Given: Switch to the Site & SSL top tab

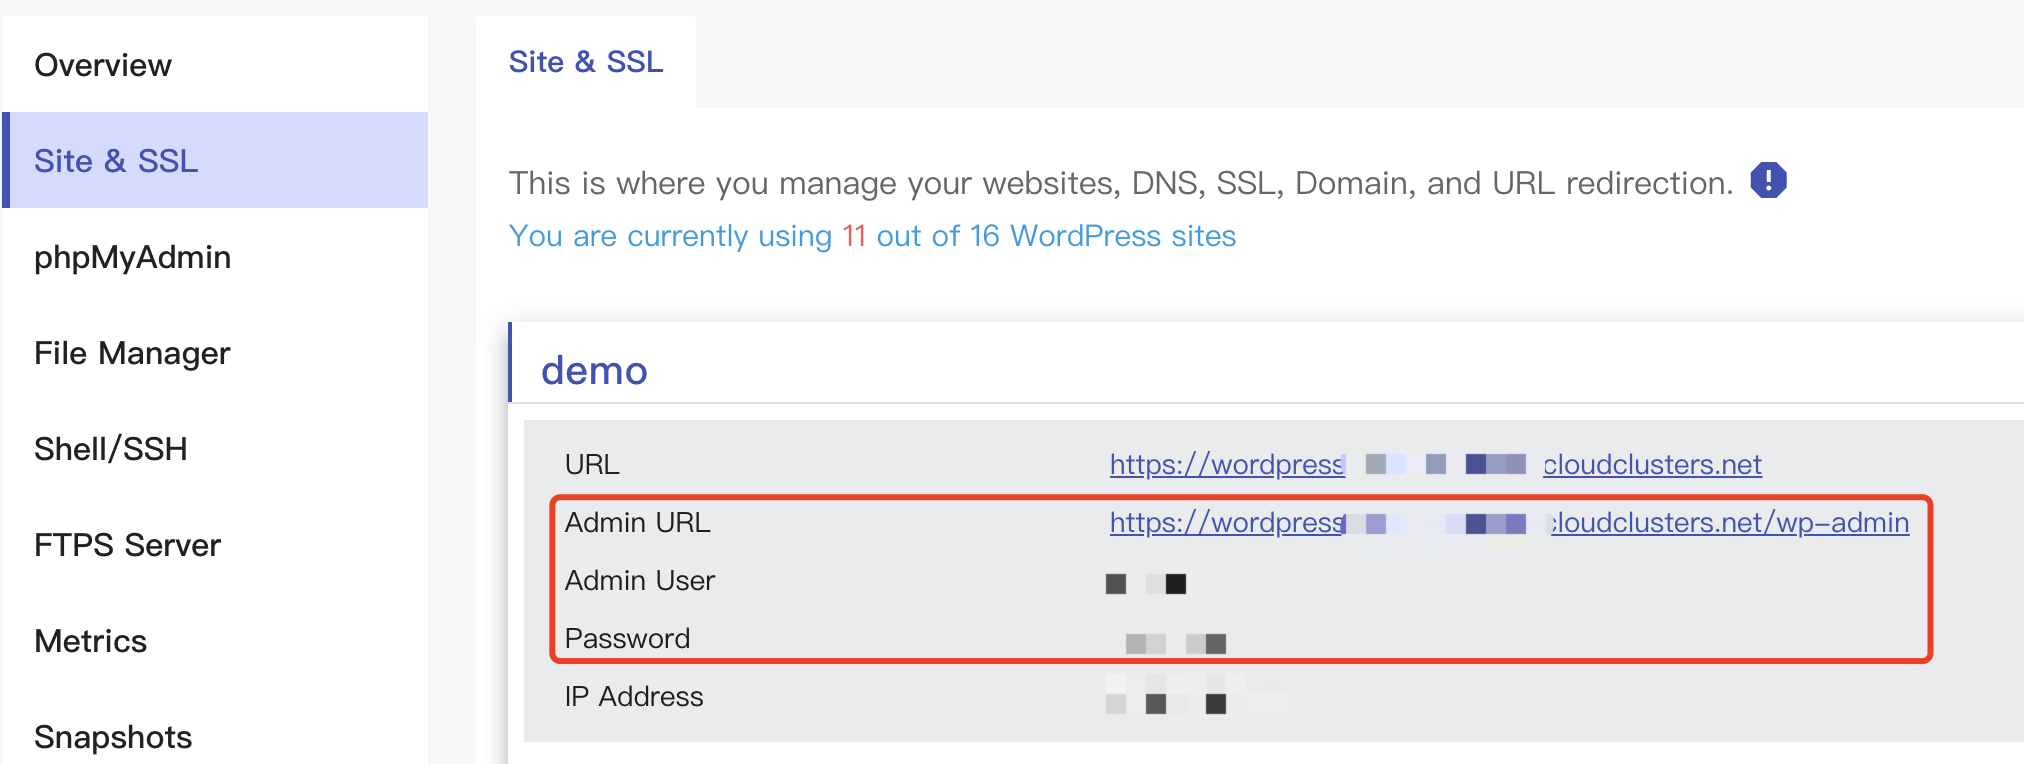Looking at the screenshot, I should tap(586, 62).
